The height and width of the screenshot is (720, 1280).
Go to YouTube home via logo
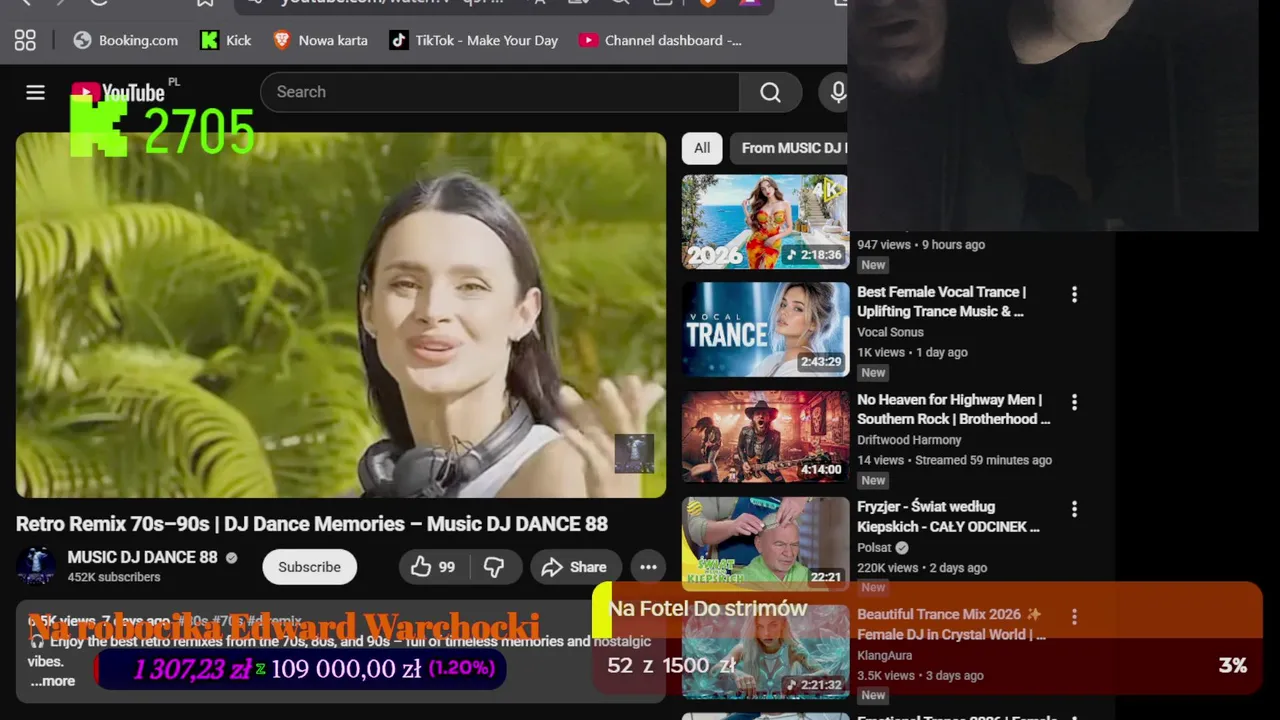(118, 92)
